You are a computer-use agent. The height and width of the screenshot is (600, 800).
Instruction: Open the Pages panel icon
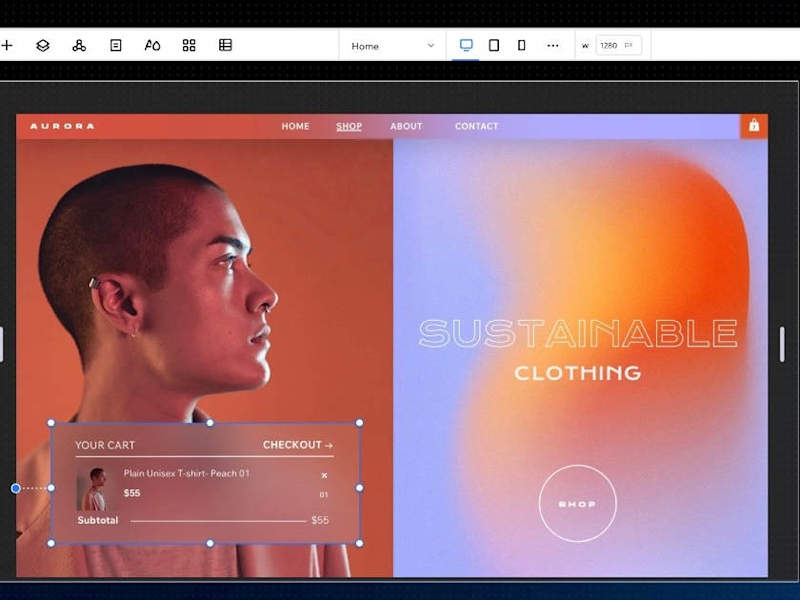(x=116, y=45)
